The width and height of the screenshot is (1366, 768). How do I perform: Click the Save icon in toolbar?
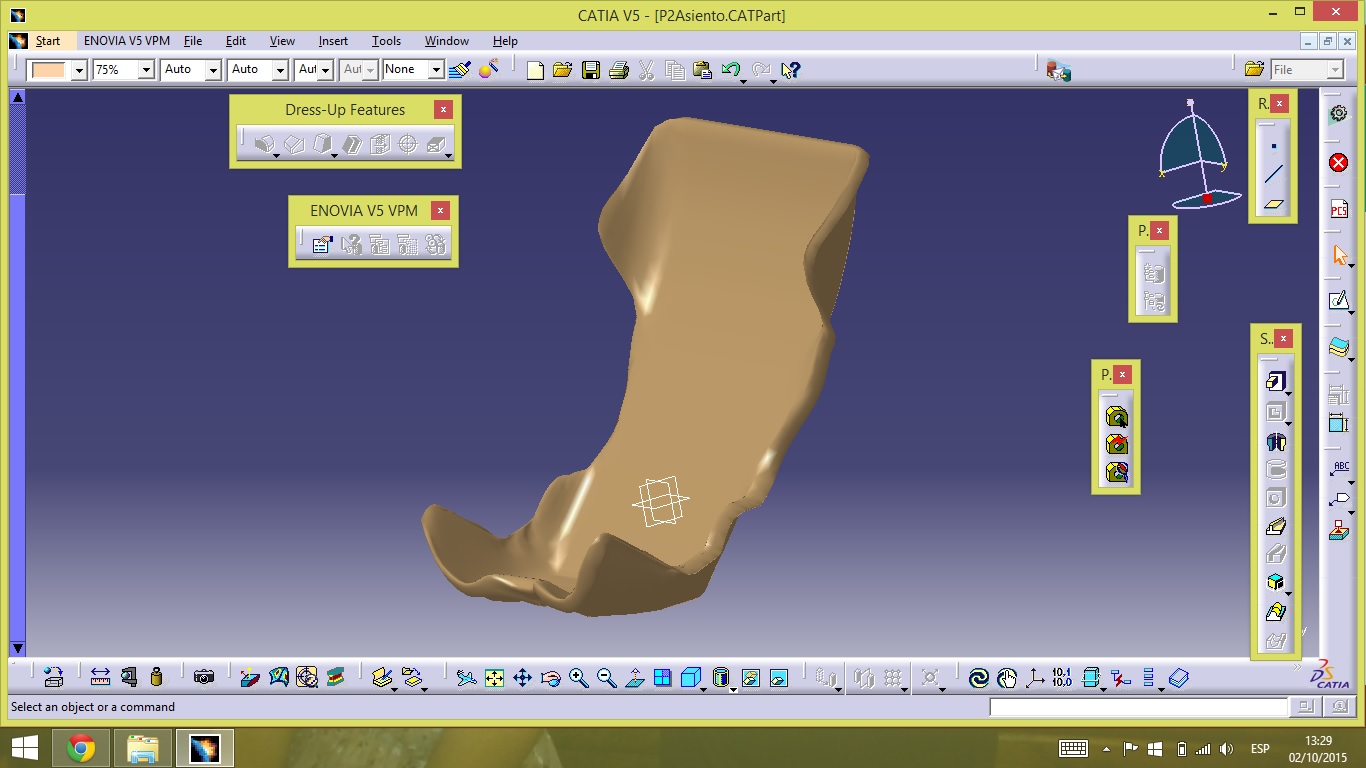point(590,70)
